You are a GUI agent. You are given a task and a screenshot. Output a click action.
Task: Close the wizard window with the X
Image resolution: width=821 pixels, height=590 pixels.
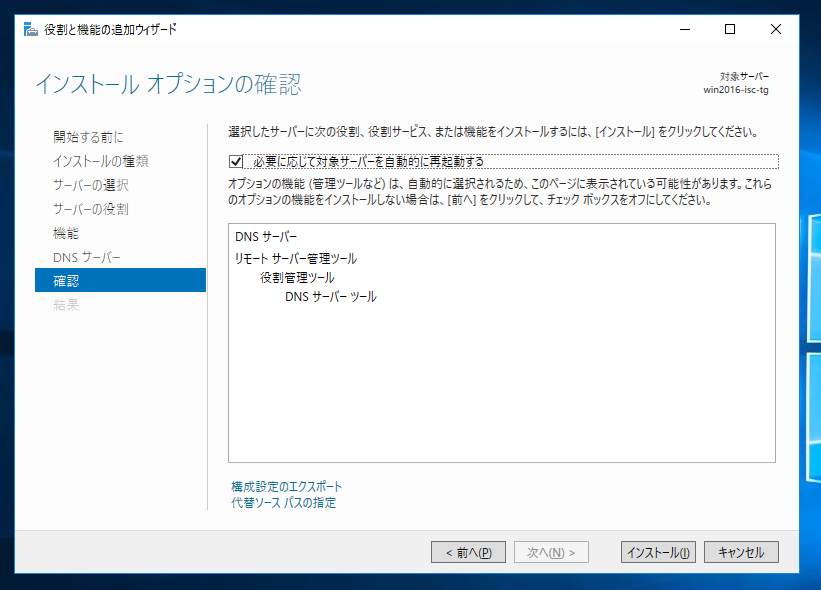click(x=776, y=29)
